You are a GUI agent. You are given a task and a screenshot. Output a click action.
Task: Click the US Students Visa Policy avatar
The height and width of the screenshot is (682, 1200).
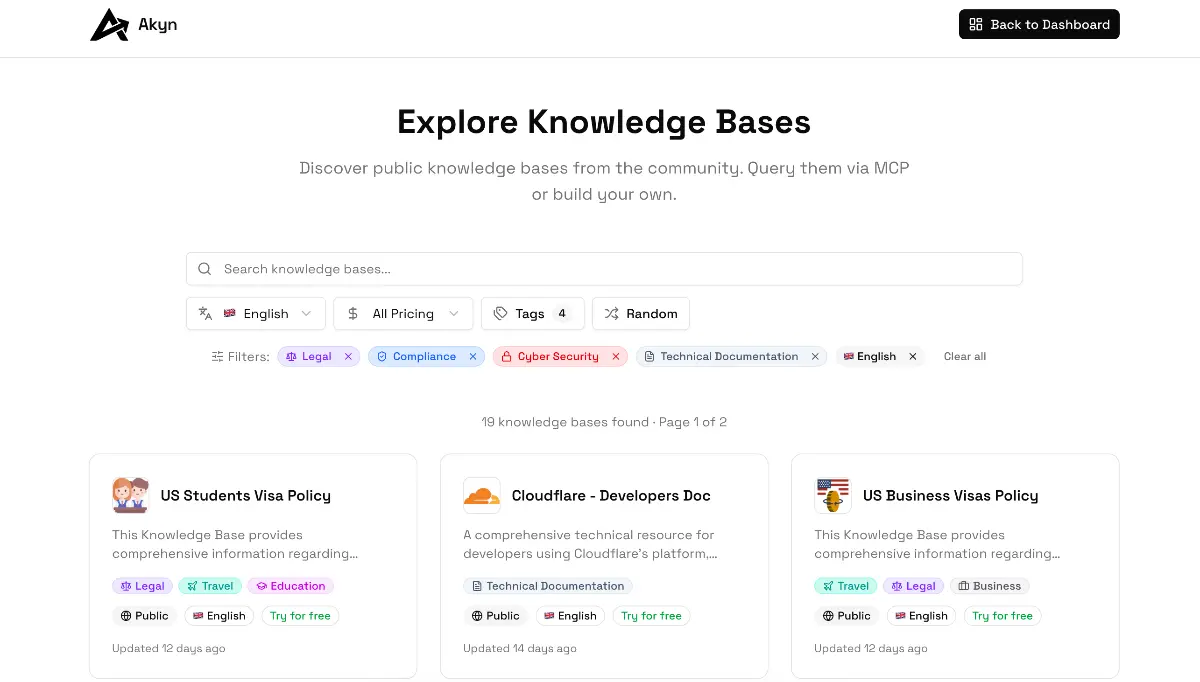point(130,496)
